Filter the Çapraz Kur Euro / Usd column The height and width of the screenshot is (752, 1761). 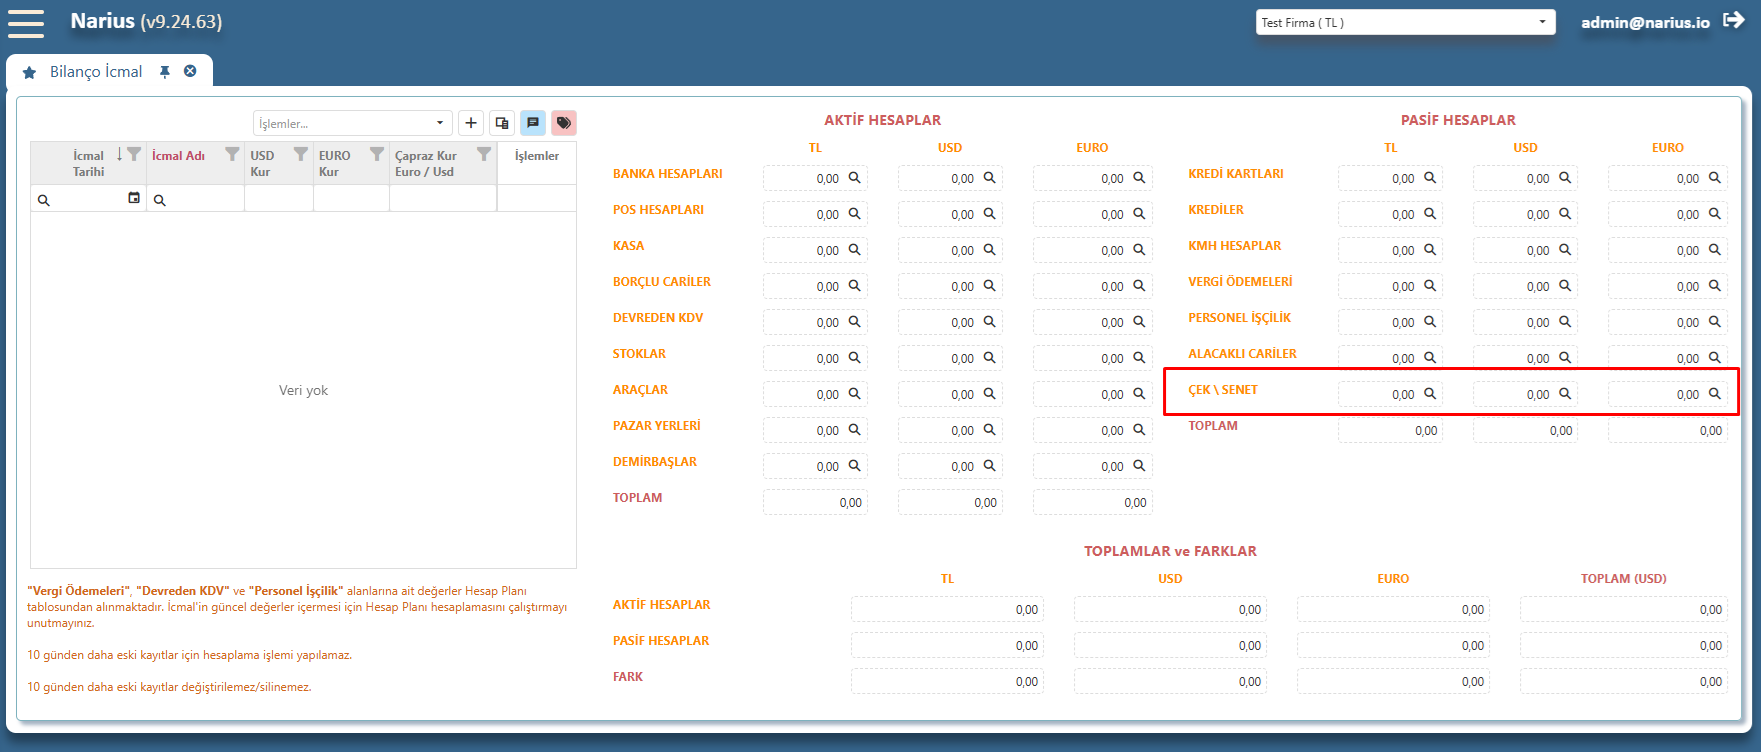(x=484, y=155)
